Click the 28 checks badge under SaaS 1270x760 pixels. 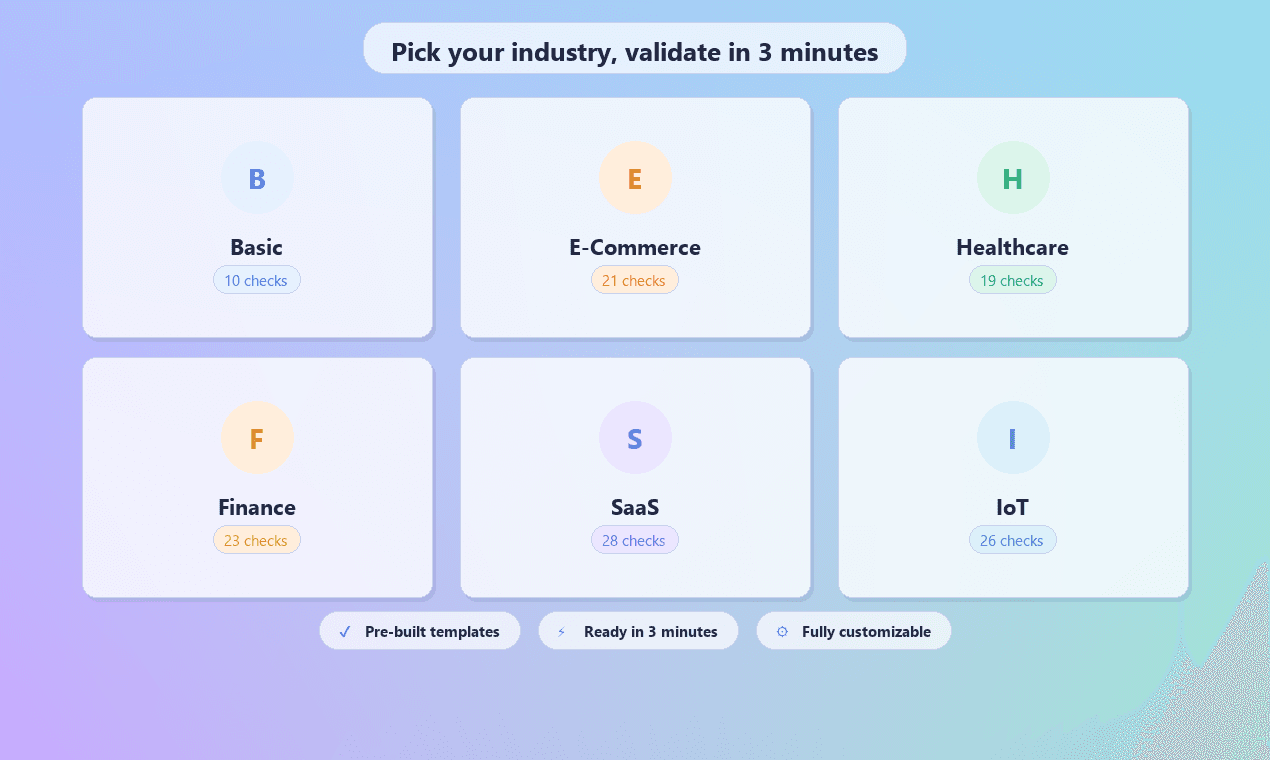635,540
